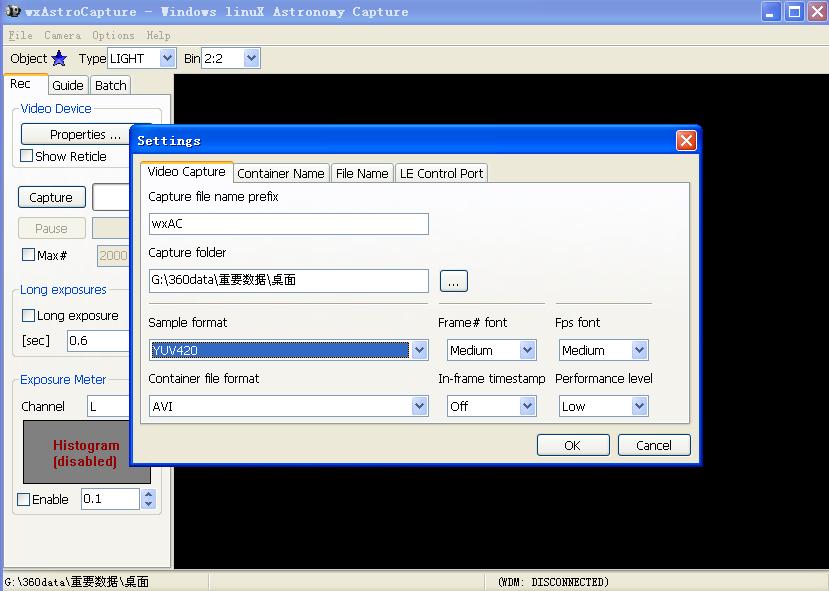Image resolution: width=829 pixels, height=591 pixels.
Task: Click the 0.1 histogram value field
Action: (110, 498)
